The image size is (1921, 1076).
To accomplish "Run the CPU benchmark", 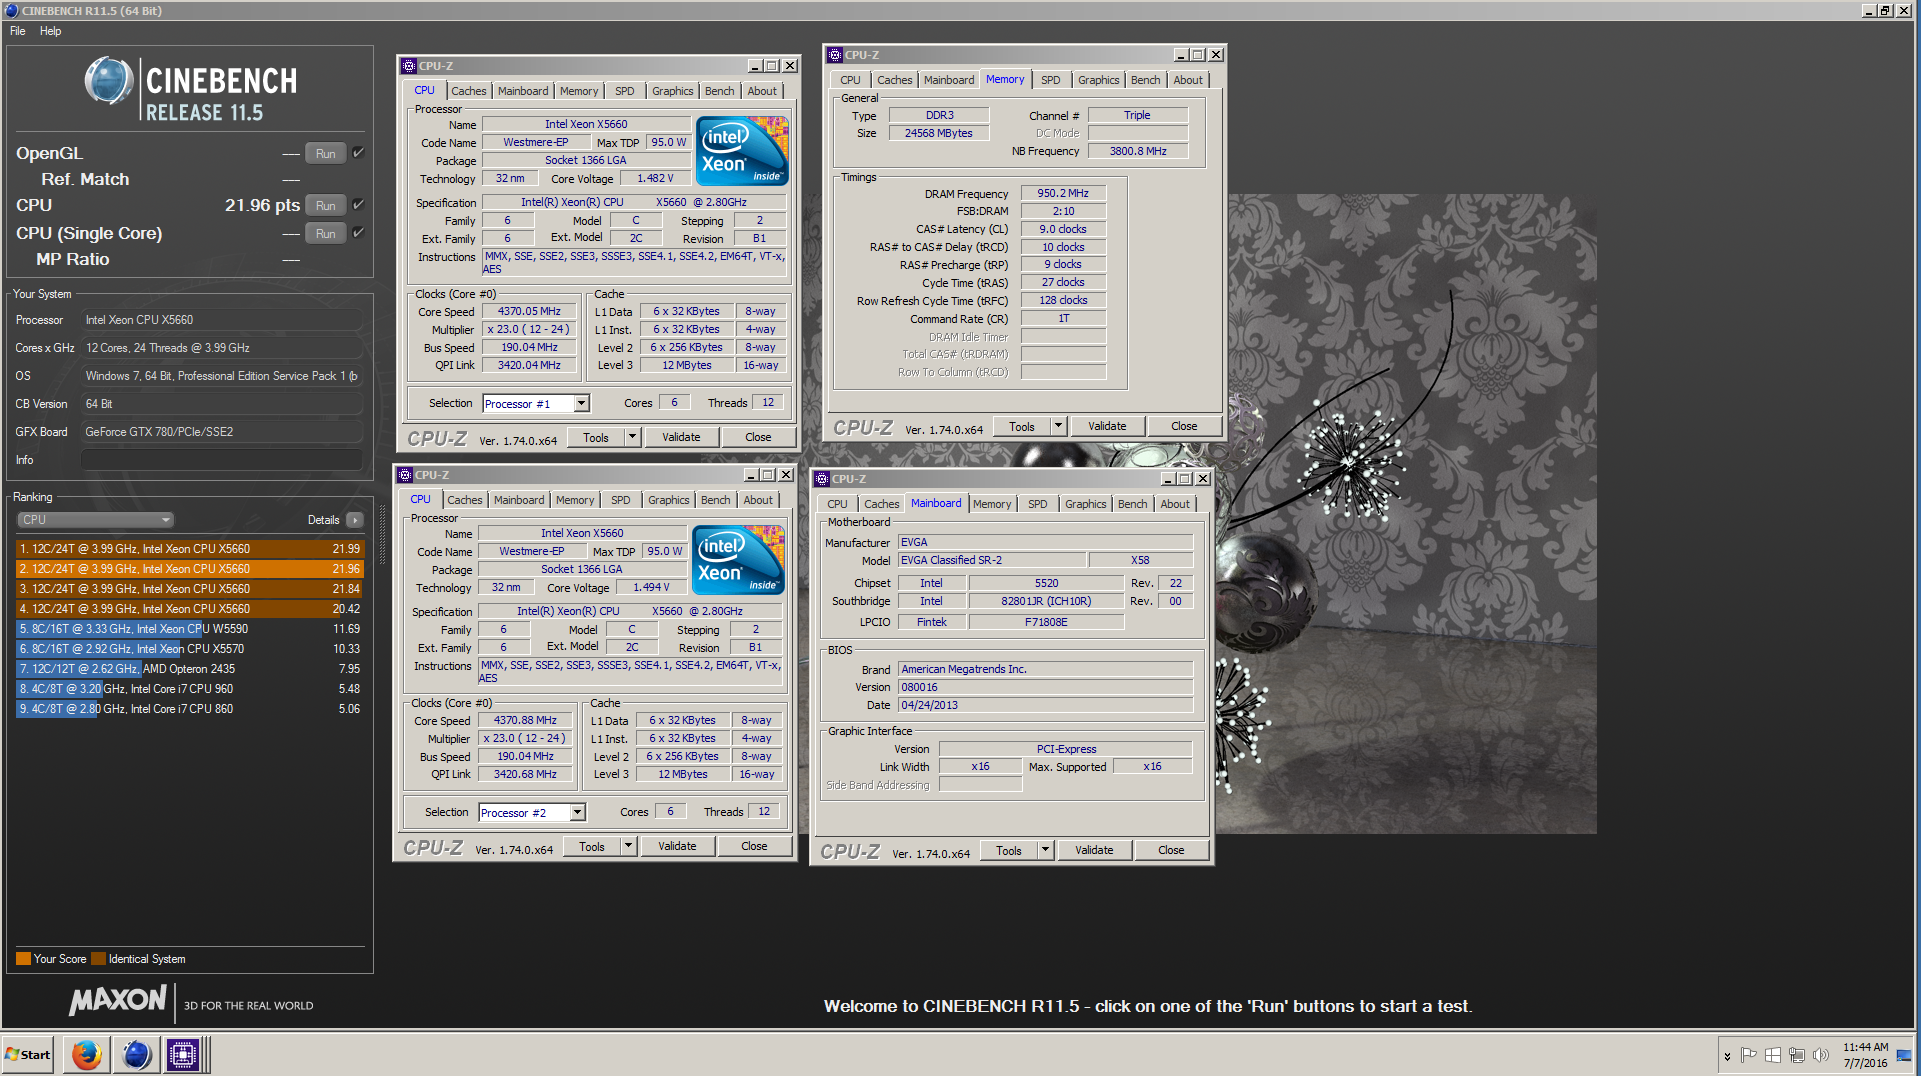I will [325, 205].
